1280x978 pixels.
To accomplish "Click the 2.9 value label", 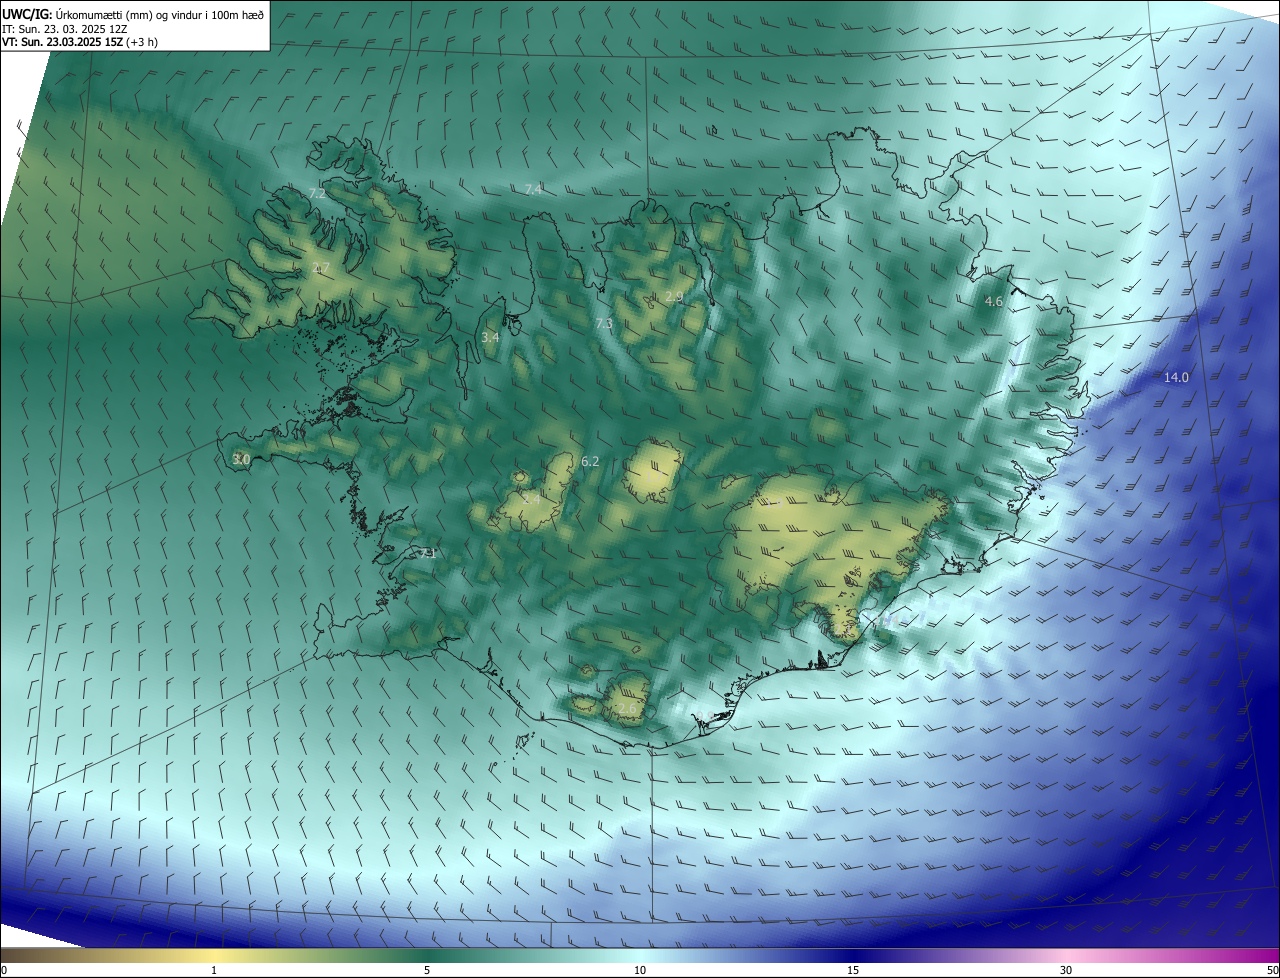I will (x=674, y=296).
